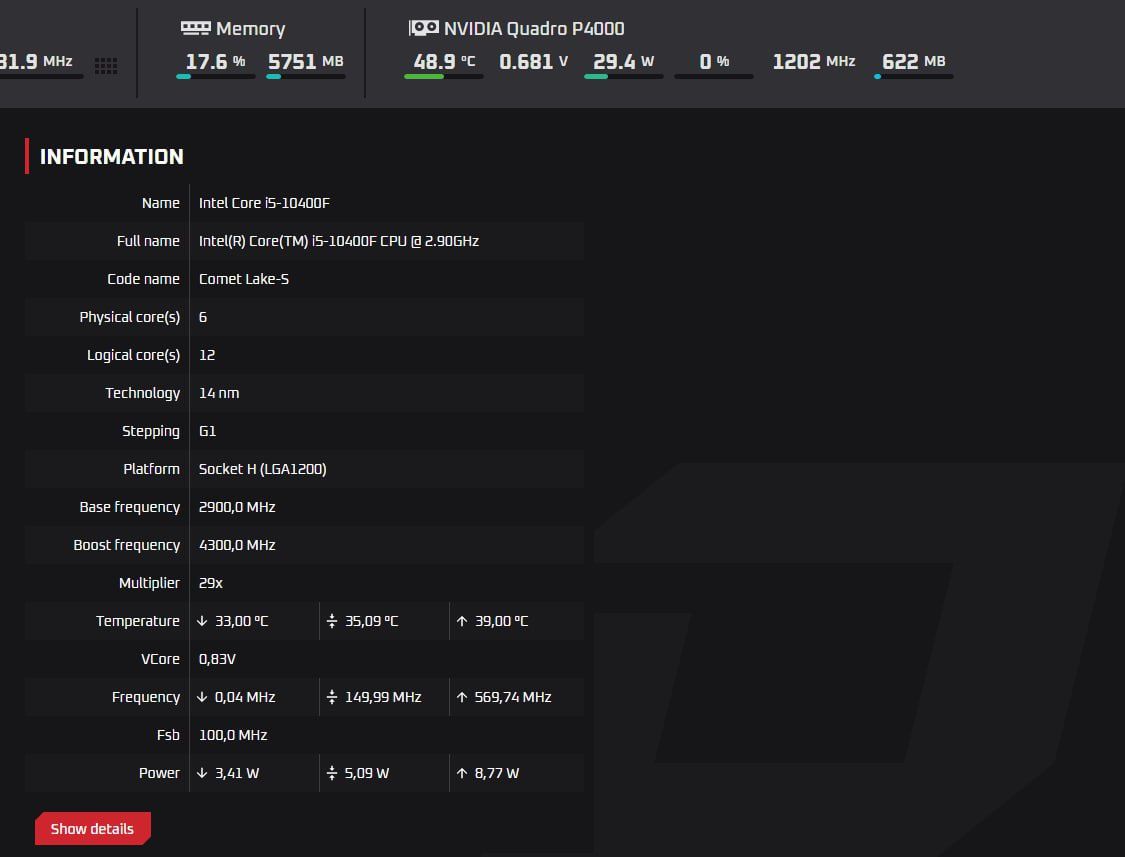Viewport: 1125px width, 857px height.
Task: Click the Power maximum up-arrow icon
Action: 462,773
